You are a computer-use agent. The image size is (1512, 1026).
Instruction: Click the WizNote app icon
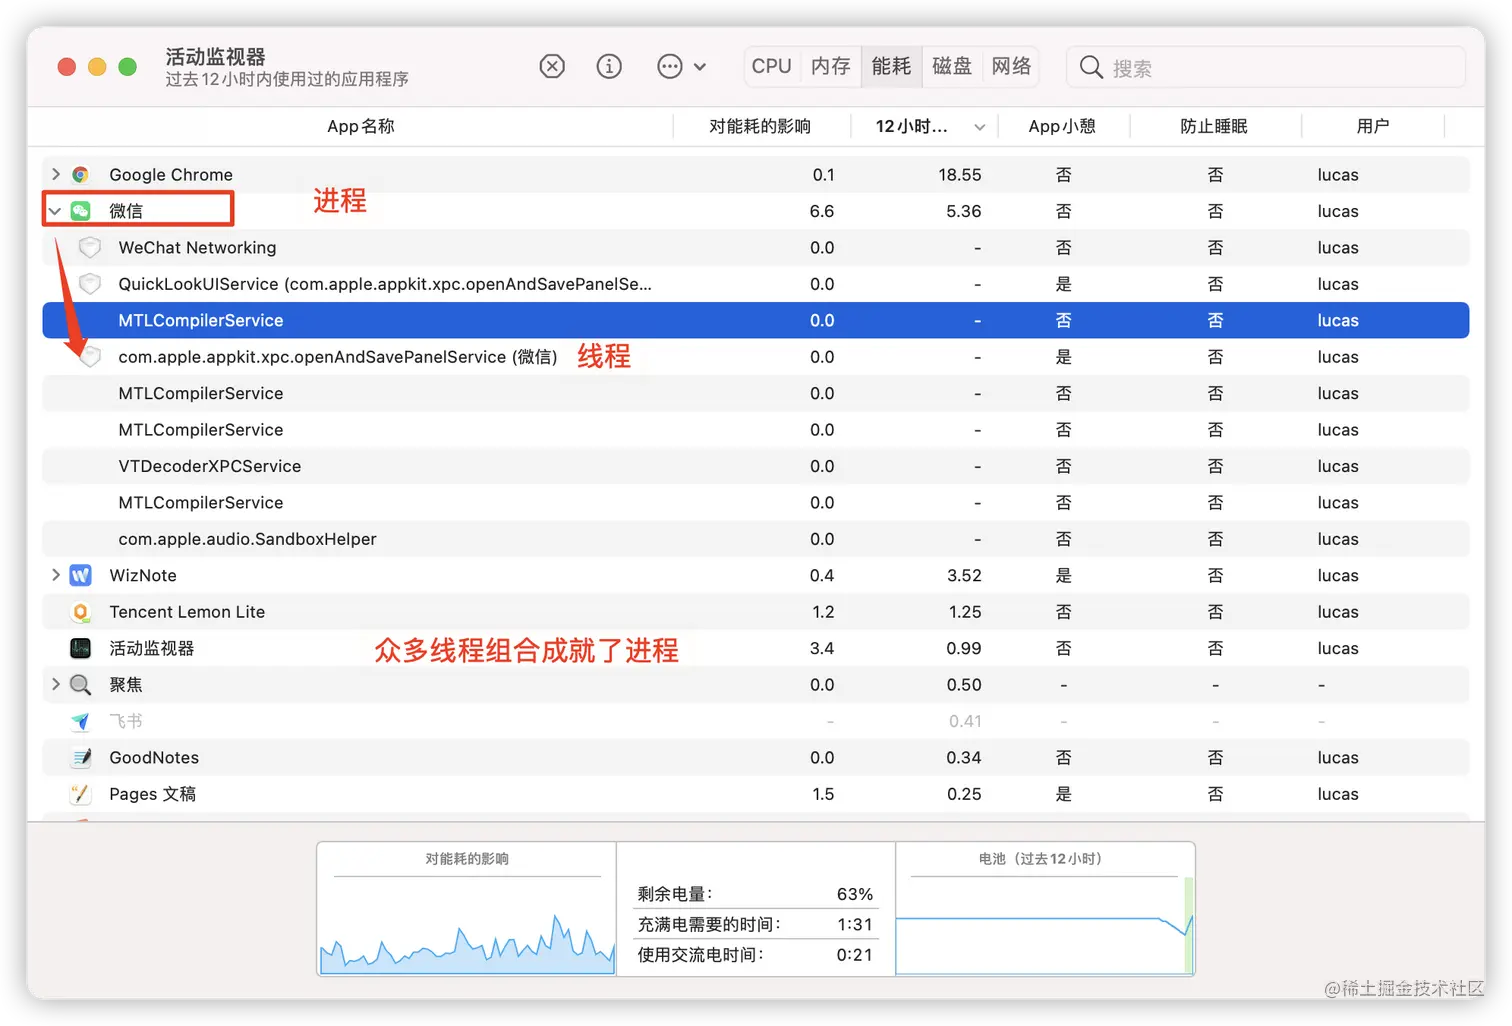80,575
